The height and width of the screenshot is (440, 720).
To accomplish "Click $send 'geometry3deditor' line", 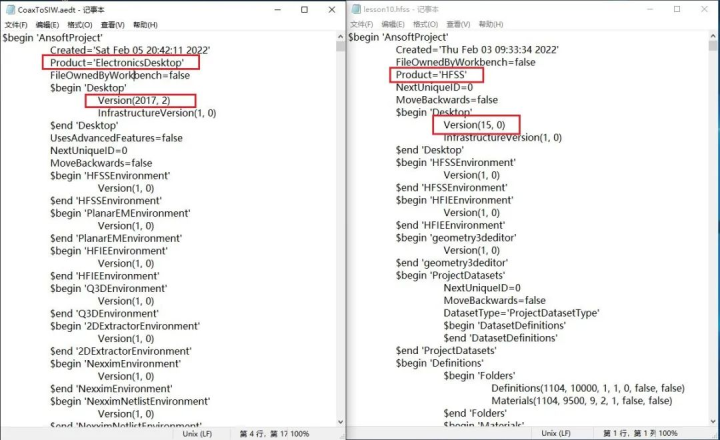I will (452, 263).
